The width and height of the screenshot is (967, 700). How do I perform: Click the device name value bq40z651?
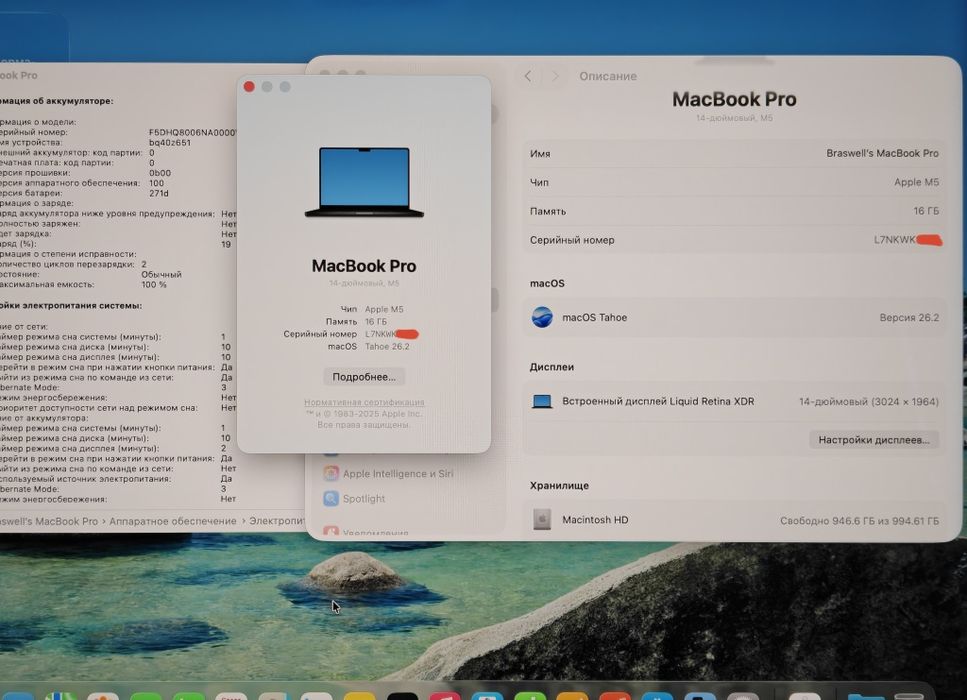coord(170,142)
